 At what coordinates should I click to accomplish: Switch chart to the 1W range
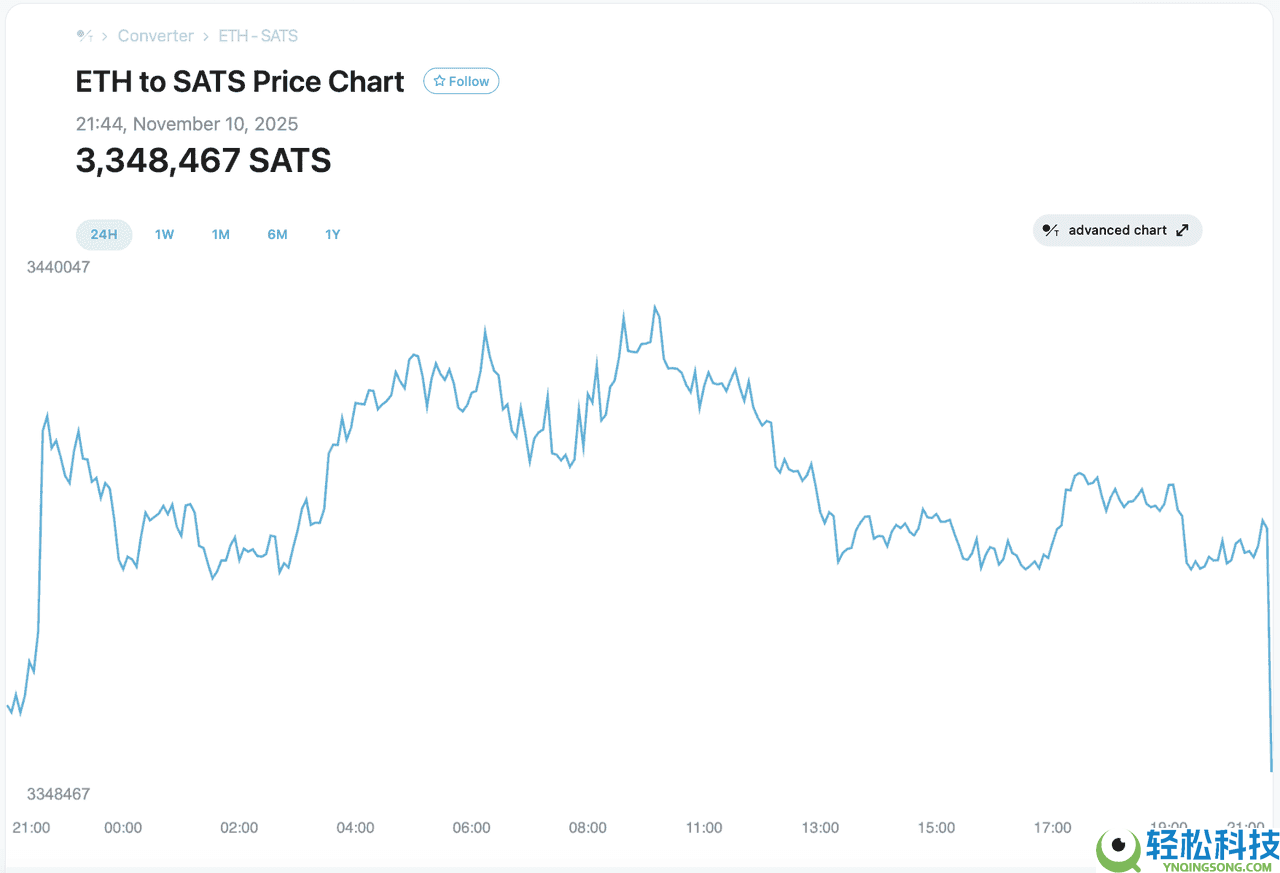pyautogui.click(x=164, y=234)
